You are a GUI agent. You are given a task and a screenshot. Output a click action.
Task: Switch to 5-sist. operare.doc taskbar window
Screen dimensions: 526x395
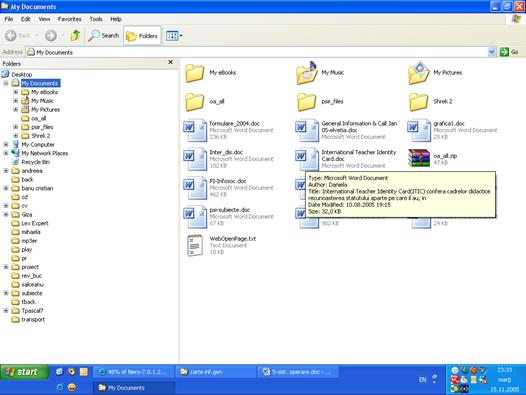point(298,372)
